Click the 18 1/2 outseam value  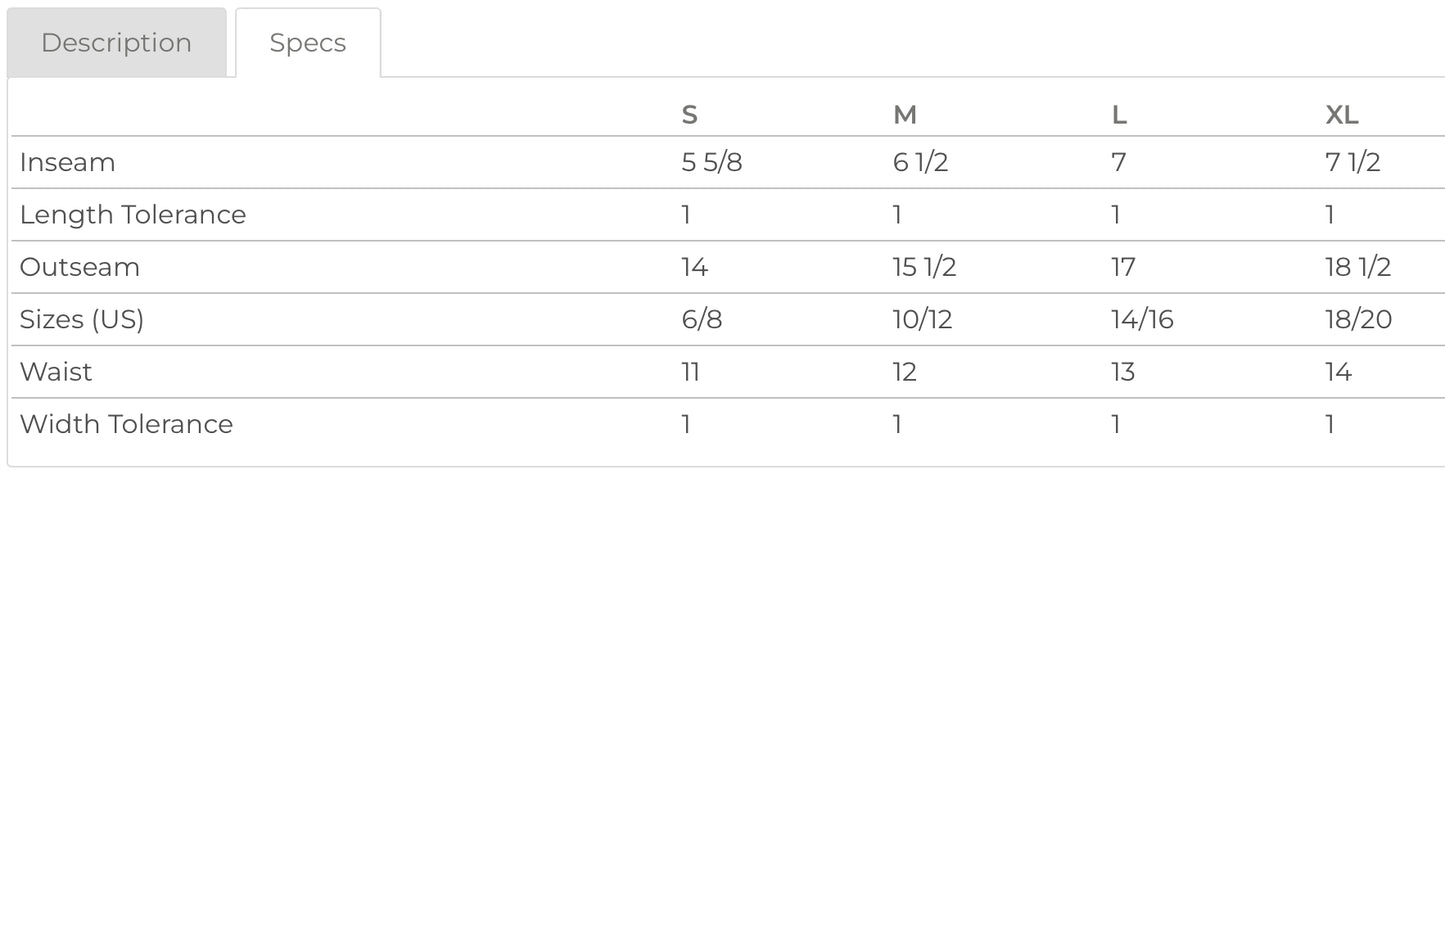(x=1358, y=267)
